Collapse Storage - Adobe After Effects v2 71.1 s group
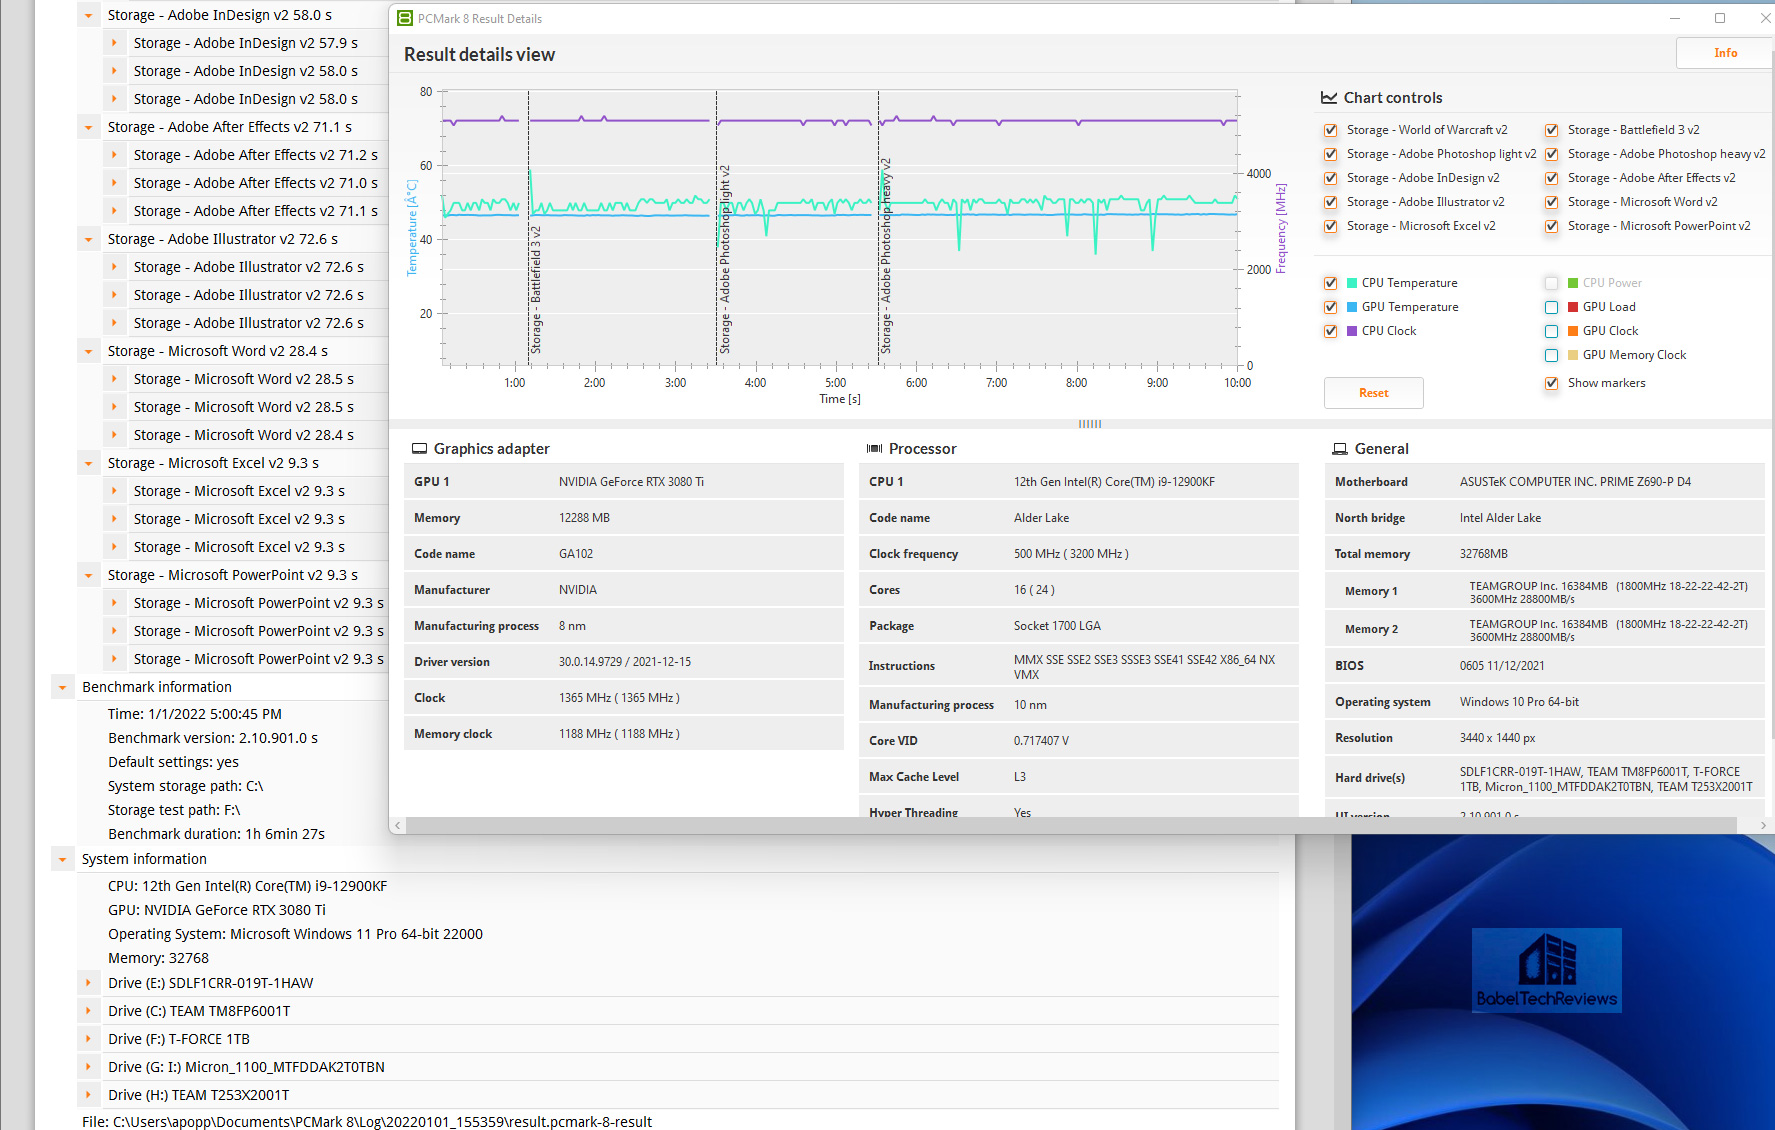The width and height of the screenshot is (1775, 1130). [x=89, y=127]
